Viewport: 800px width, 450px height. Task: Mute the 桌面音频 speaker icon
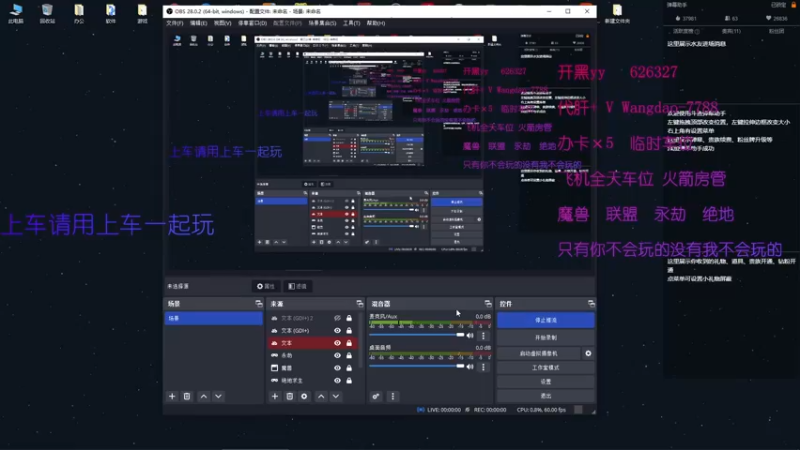[470, 367]
